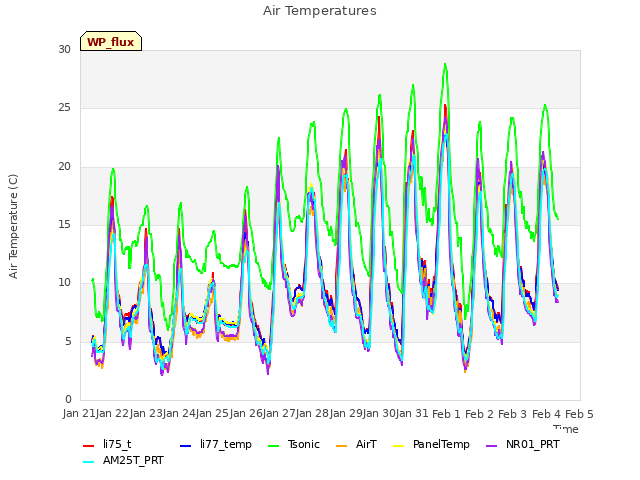The image size is (640, 480).
Task: Click the orange AirT legend swatch
Action: 342,445
